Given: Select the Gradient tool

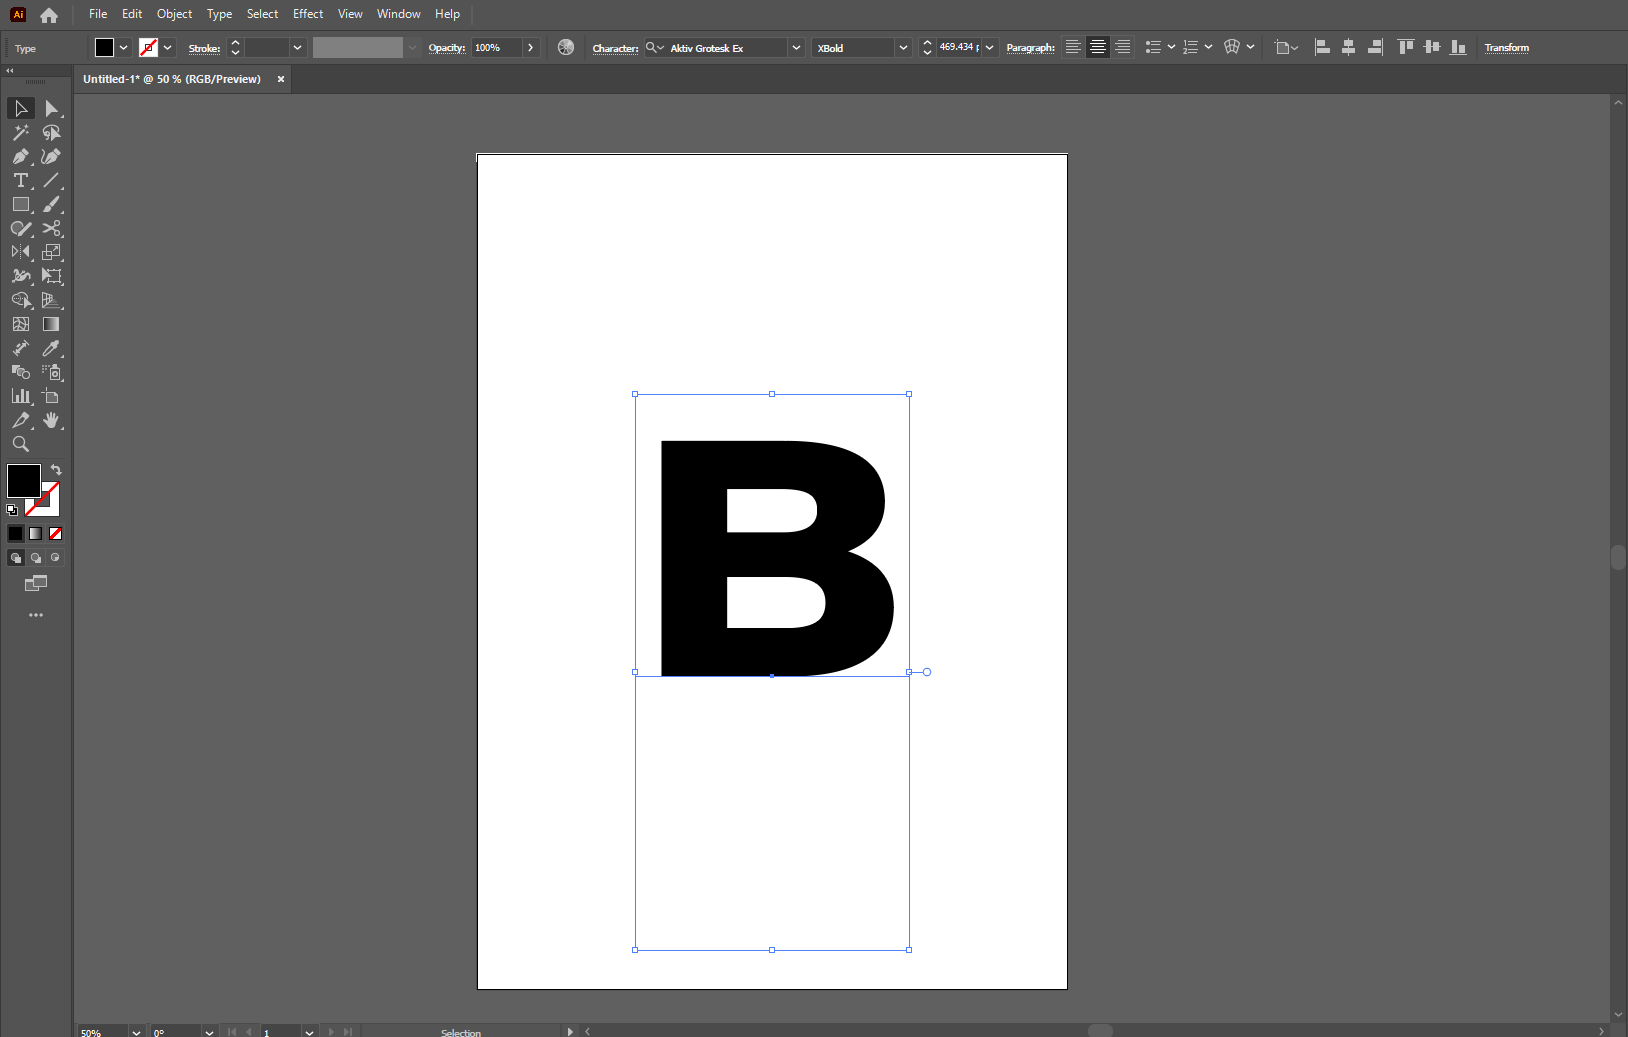Looking at the screenshot, I should pos(52,324).
